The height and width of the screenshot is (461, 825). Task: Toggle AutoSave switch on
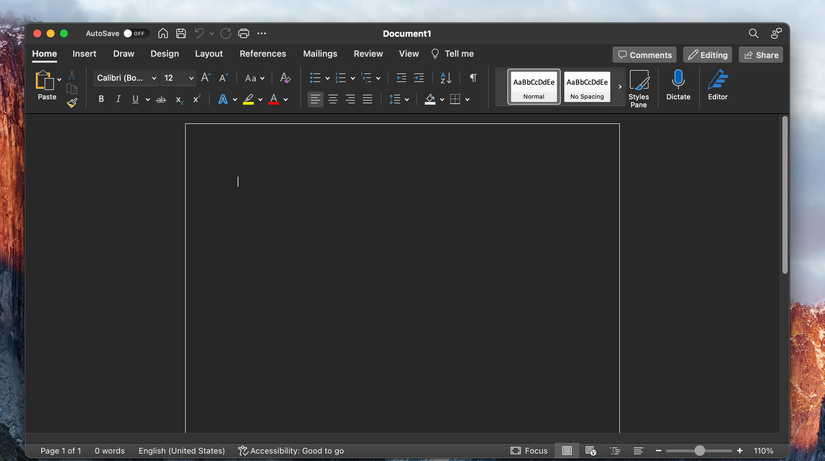134,33
